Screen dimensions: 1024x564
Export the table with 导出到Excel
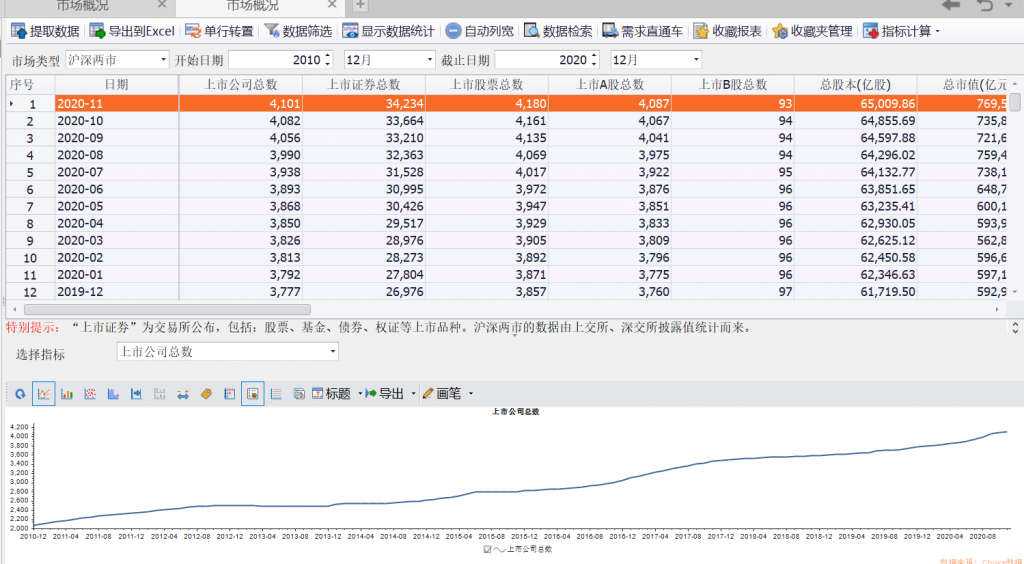tap(131, 31)
